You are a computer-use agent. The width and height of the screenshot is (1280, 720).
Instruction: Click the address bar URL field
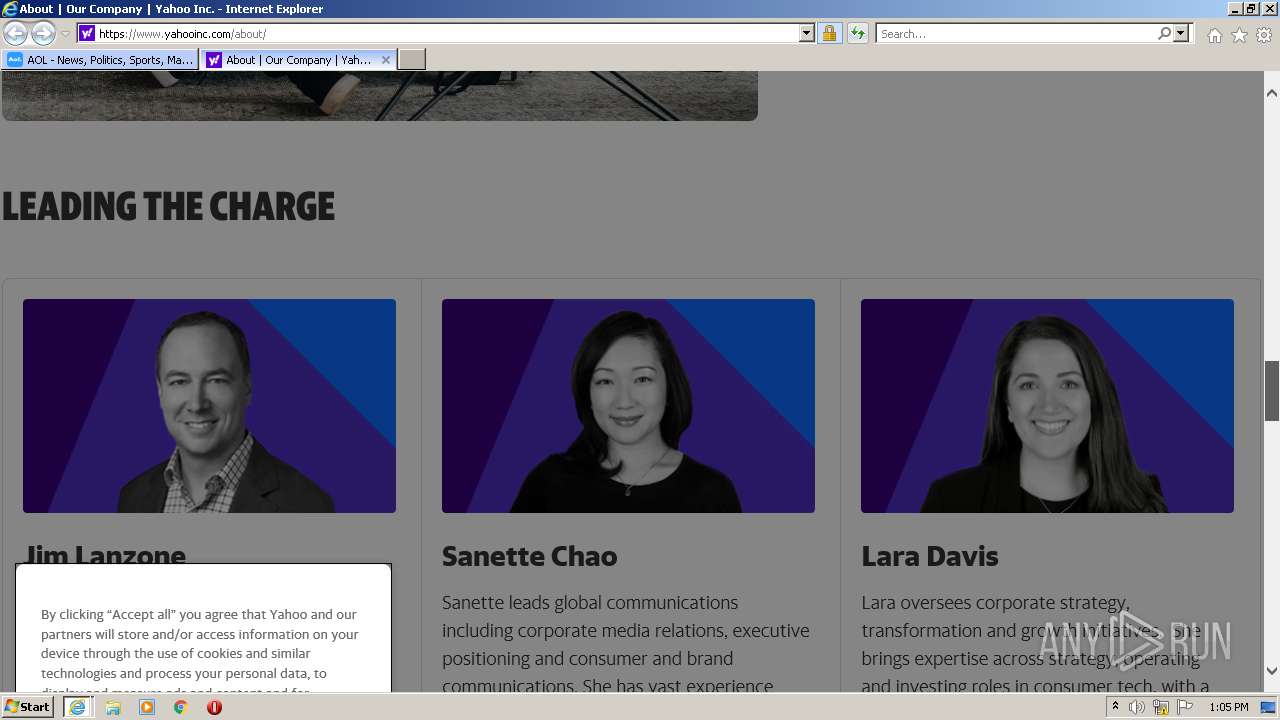447,33
